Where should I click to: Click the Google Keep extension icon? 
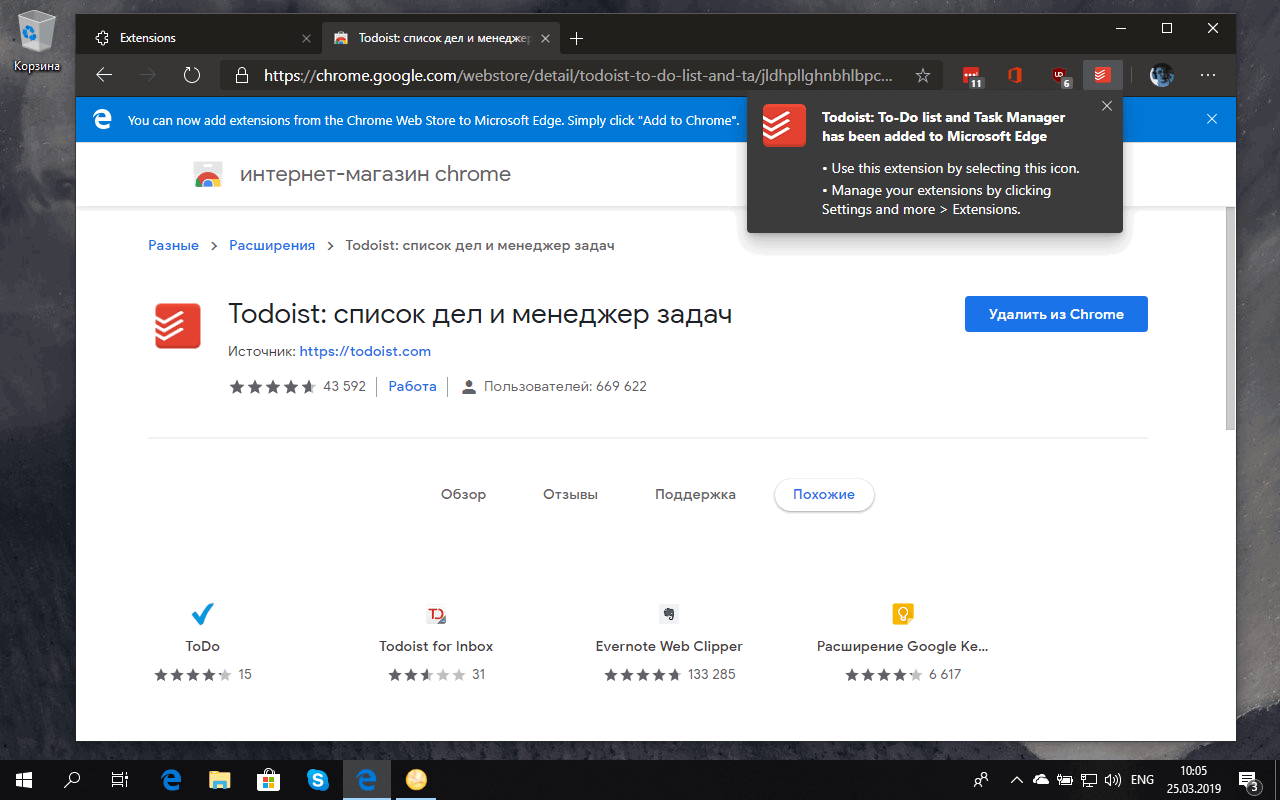[x=903, y=614]
